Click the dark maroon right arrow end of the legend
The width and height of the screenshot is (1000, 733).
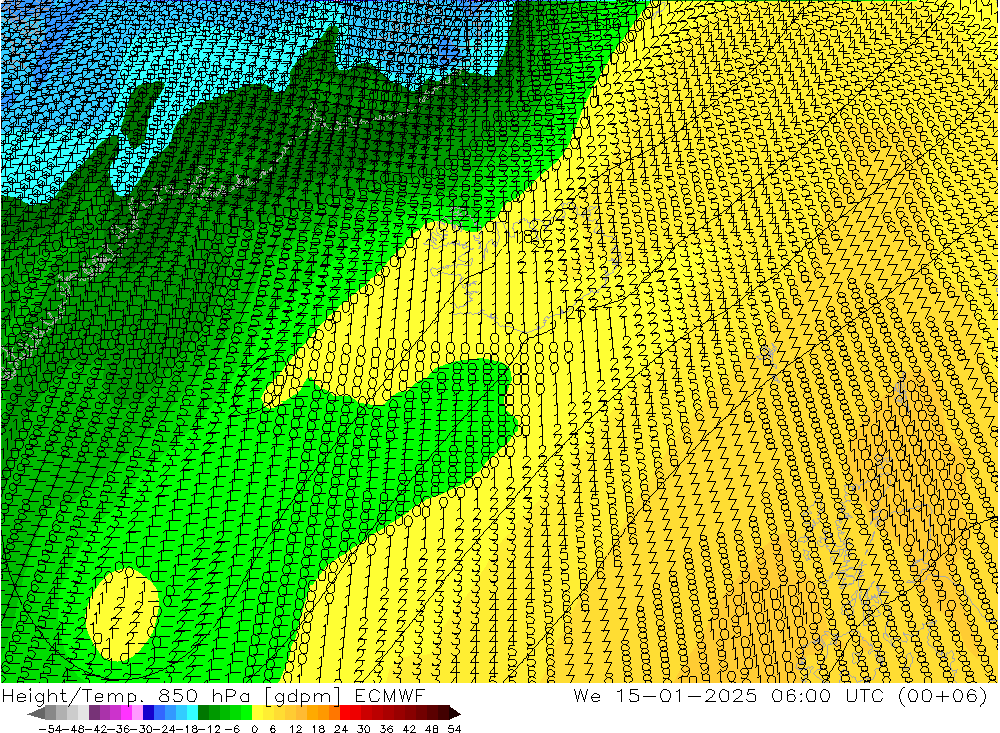pos(454,713)
